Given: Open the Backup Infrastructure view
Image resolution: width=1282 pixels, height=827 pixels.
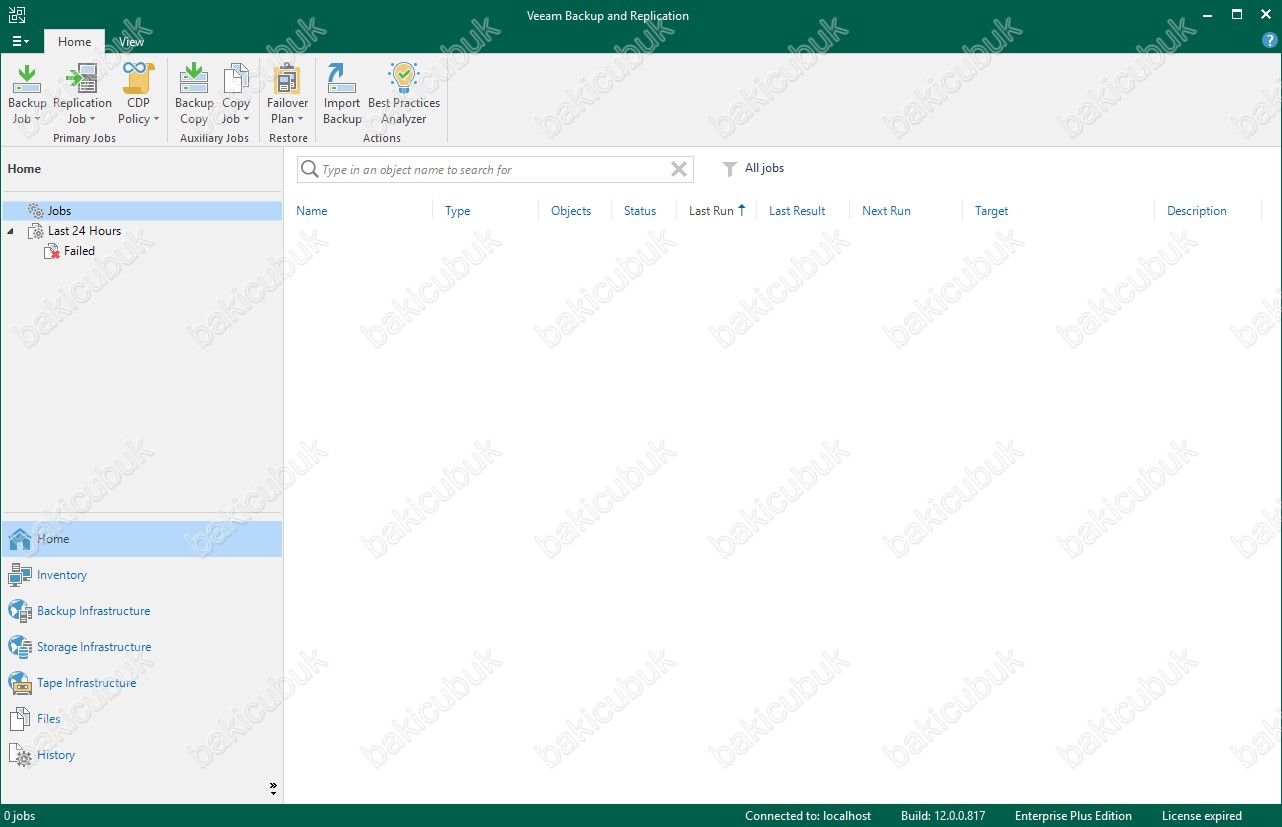Looking at the screenshot, I should coord(141,611).
